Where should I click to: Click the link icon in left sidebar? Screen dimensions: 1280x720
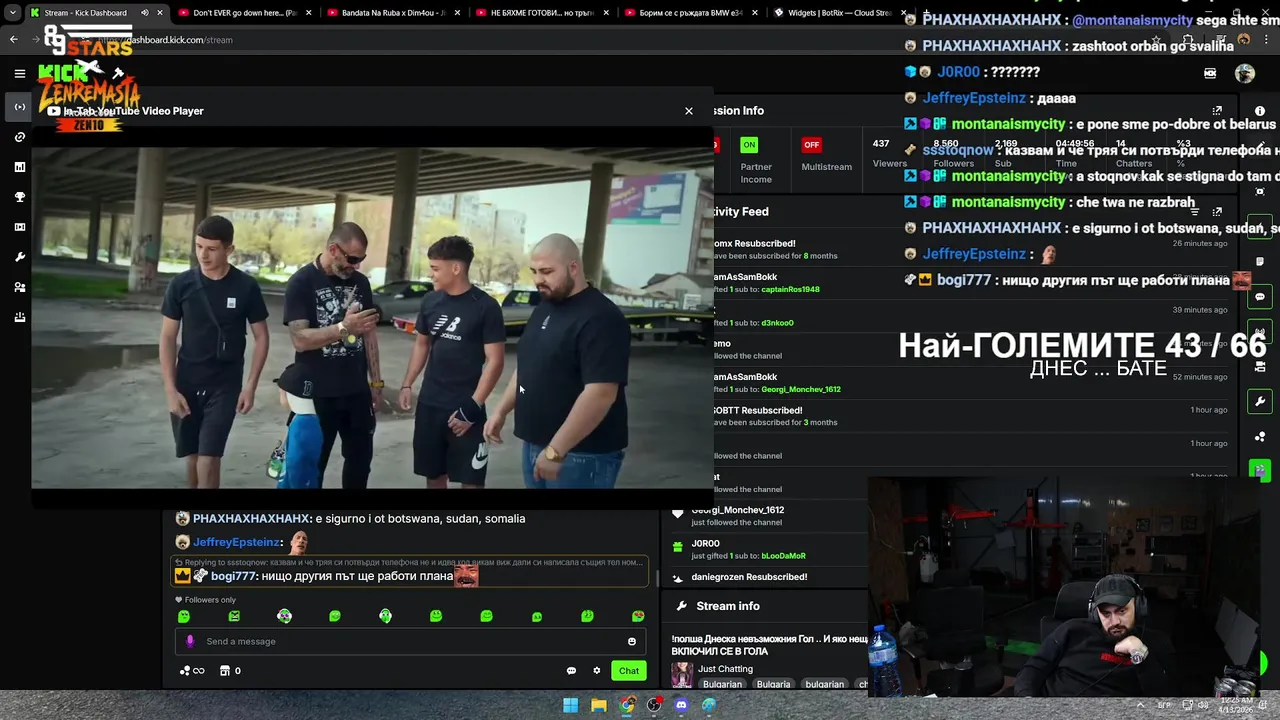pos(19,137)
